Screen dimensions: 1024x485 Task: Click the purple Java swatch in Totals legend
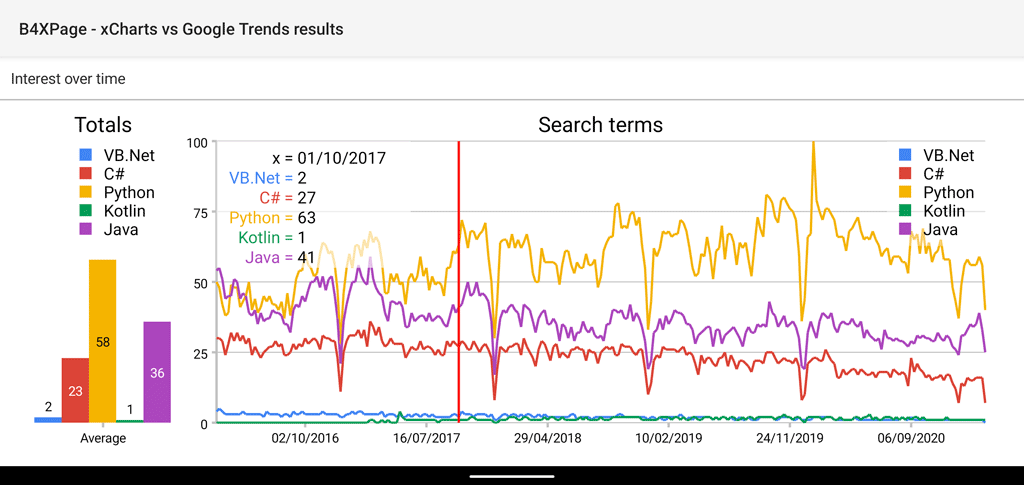click(86, 230)
